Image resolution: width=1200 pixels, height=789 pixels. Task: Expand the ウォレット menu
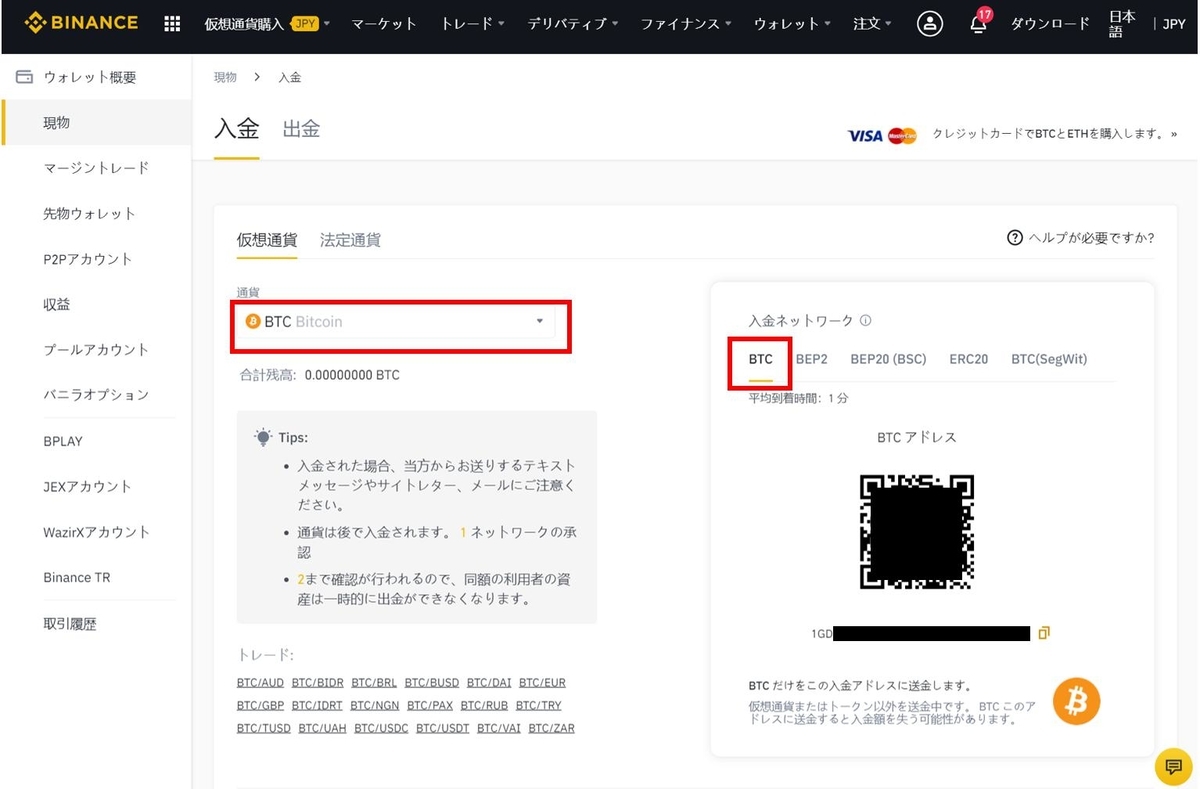click(792, 23)
